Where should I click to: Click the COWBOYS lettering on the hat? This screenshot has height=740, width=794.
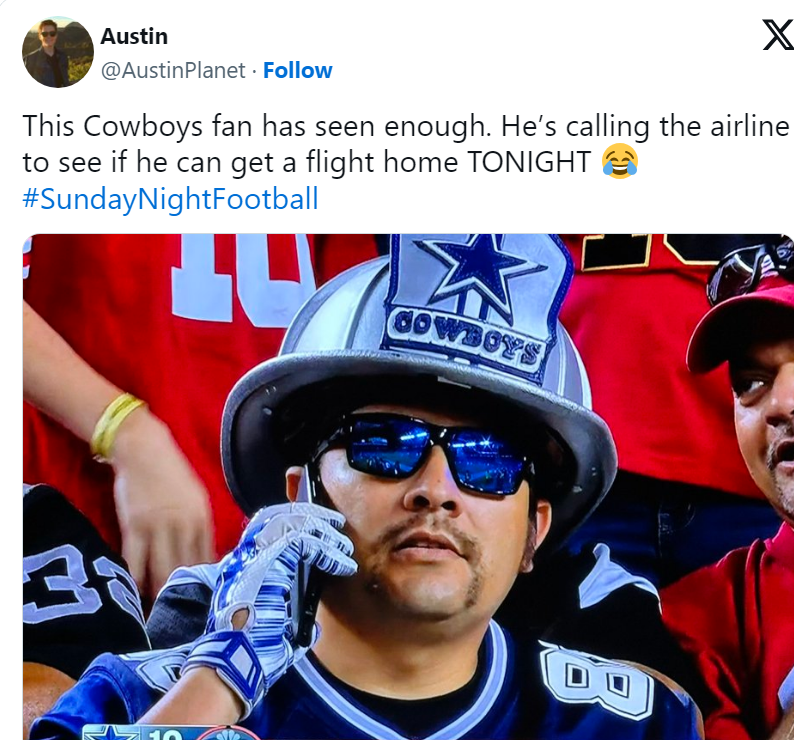click(466, 337)
